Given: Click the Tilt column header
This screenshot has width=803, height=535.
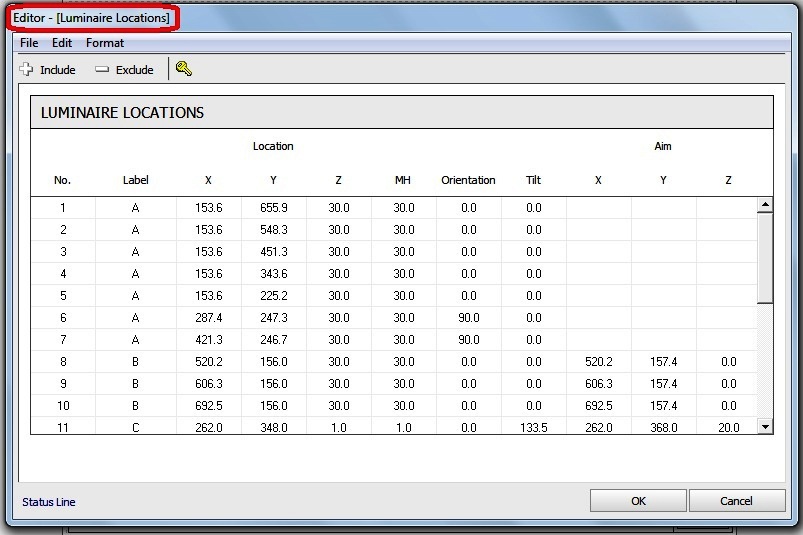Looking at the screenshot, I should 533,180.
